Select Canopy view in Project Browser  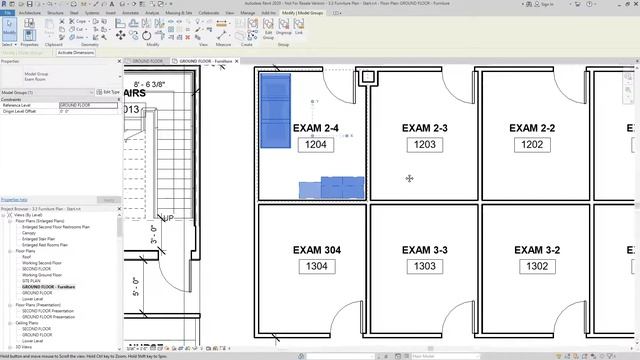(29, 233)
